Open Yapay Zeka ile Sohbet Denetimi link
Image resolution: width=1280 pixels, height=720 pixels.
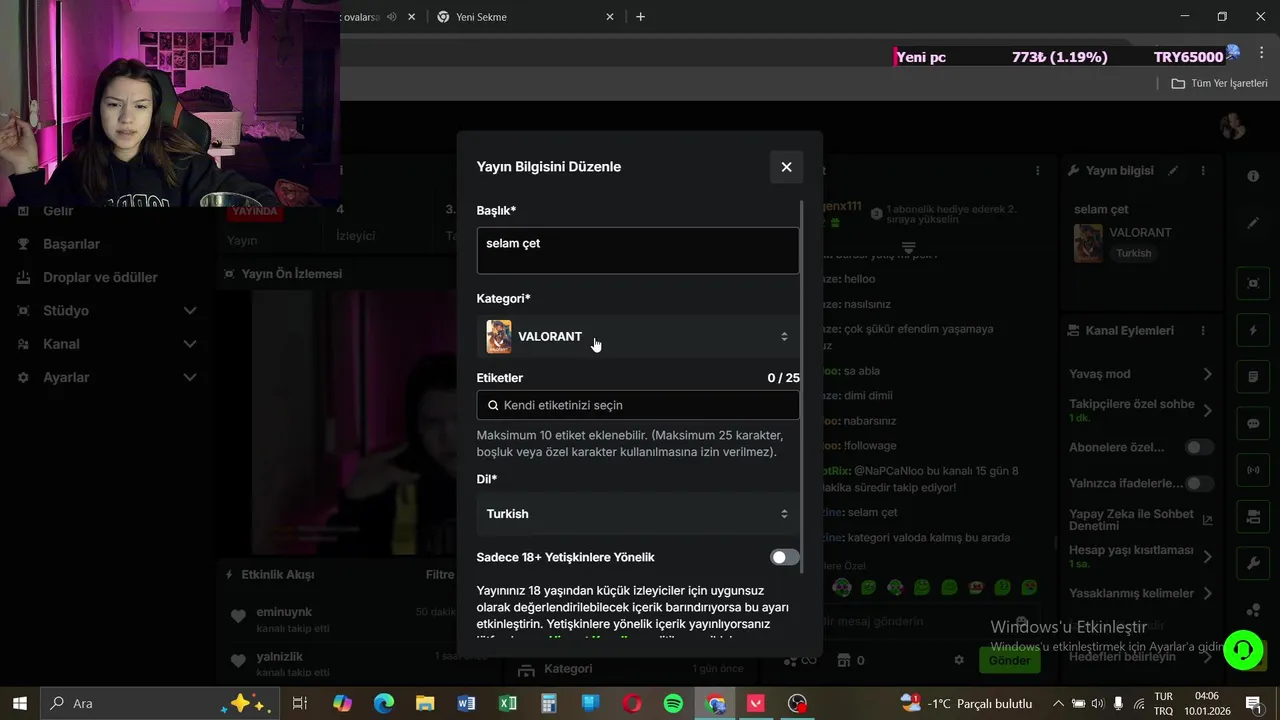click(1140, 519)
